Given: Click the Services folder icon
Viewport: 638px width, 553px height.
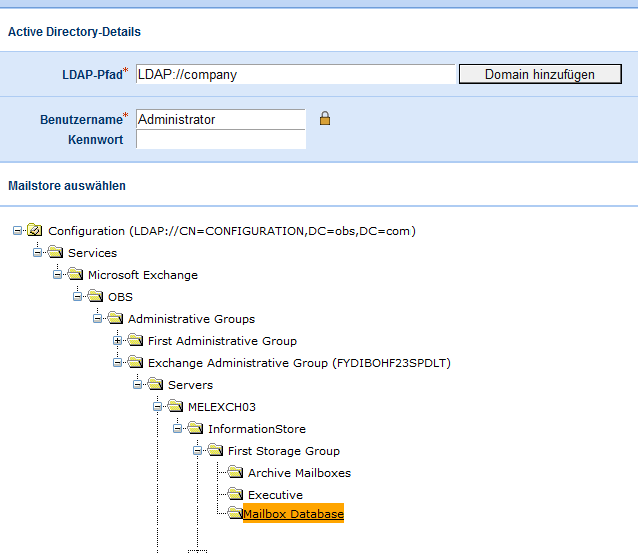Looking at the screenshot, I should pos(55,253).
